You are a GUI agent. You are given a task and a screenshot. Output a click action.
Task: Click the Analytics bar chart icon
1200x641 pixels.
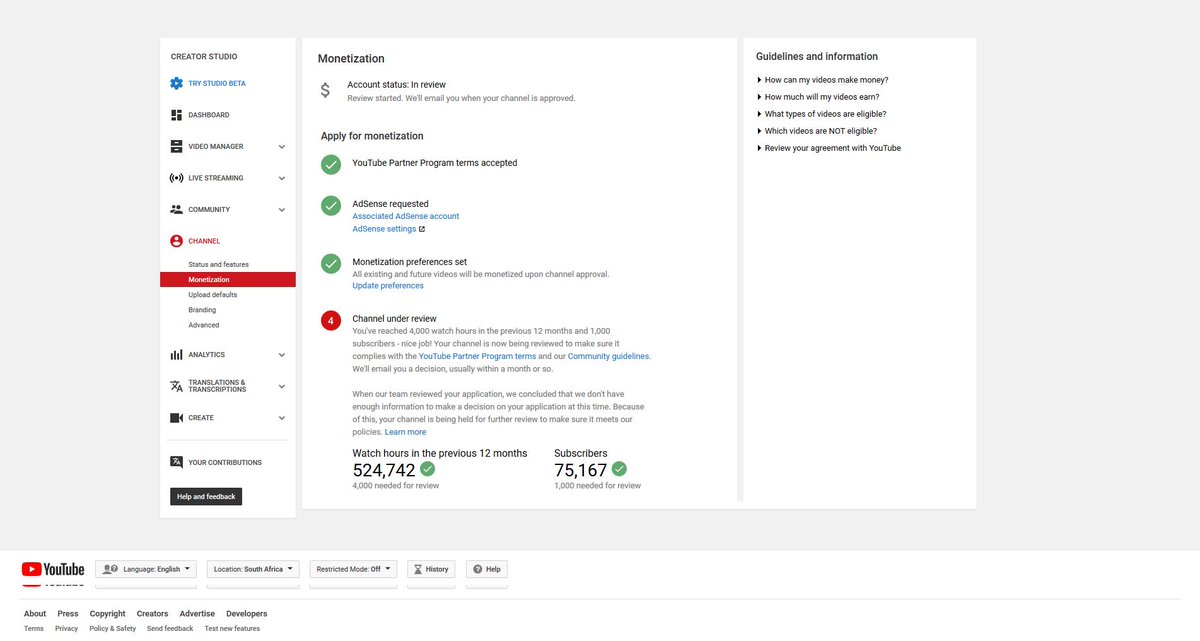pyautogui.click(x=176, y=355)
